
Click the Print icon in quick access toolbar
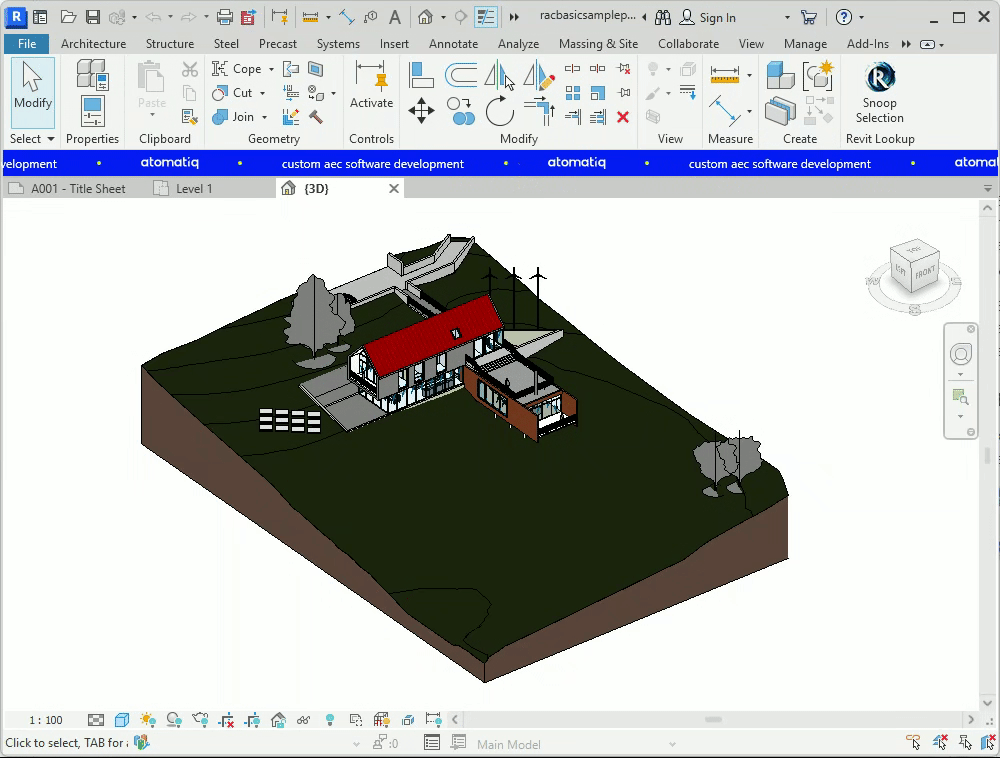click(225, 17)
